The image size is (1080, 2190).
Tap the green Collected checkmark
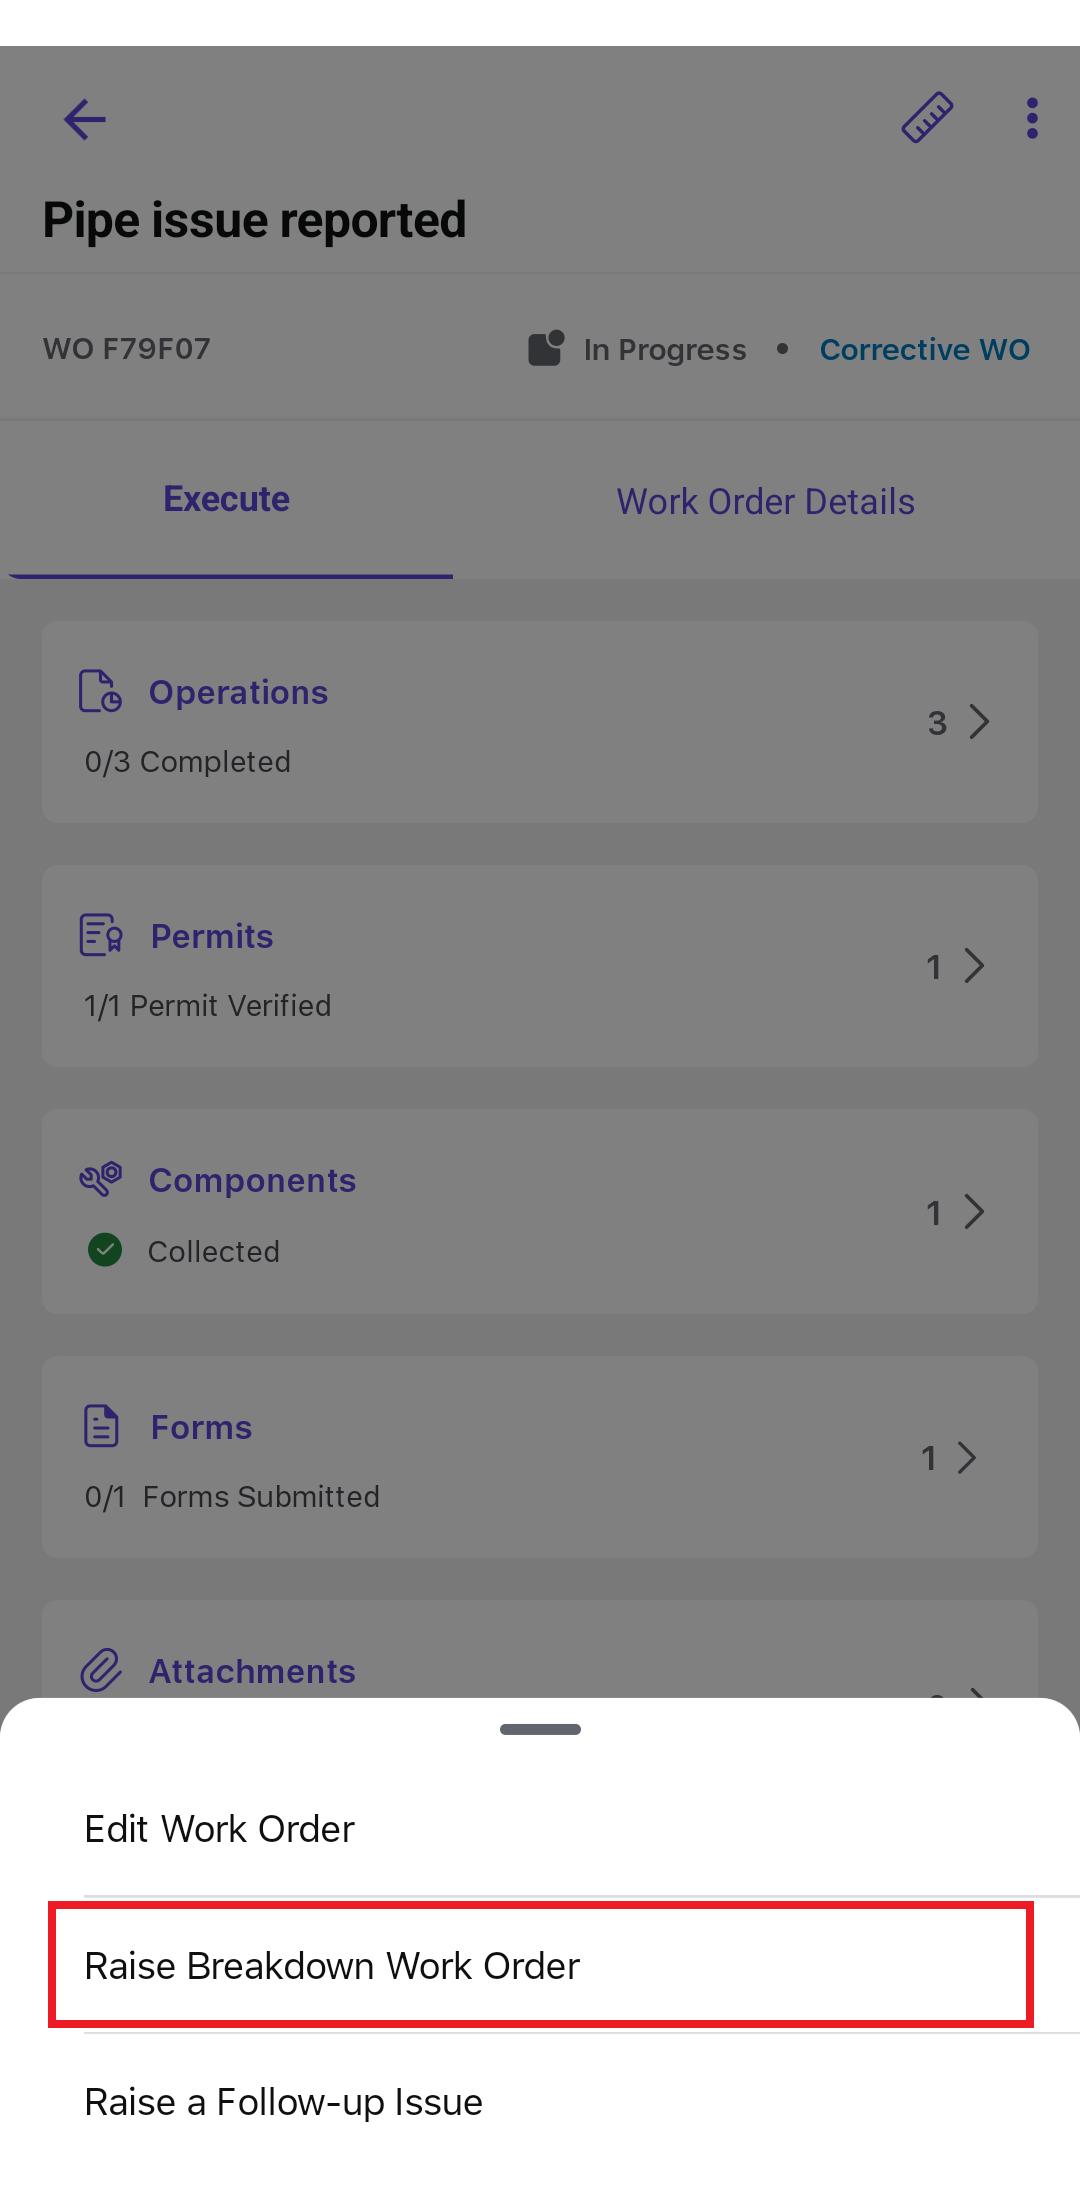pyautogui.click(x=105, y=1250)
